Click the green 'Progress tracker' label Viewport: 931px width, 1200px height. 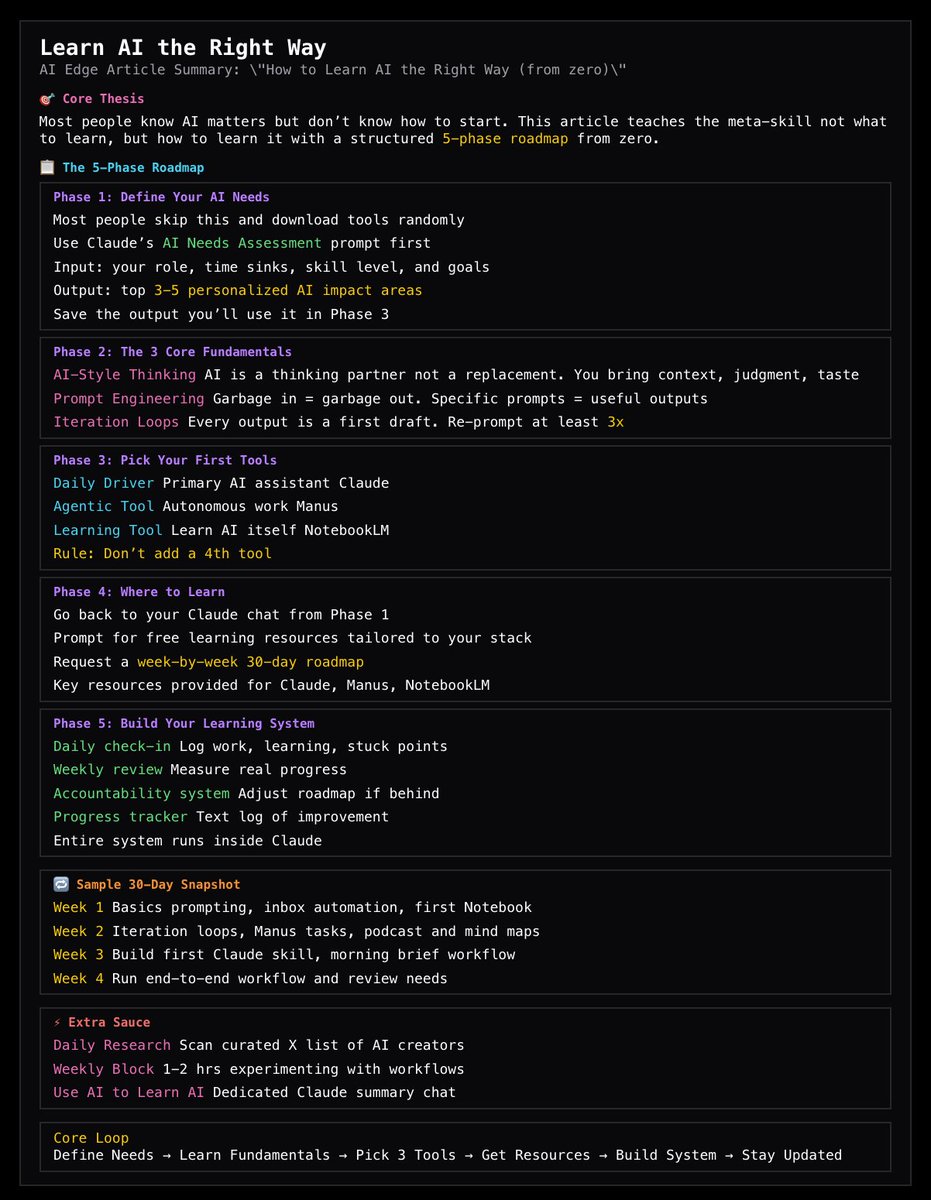pos(120,816)
